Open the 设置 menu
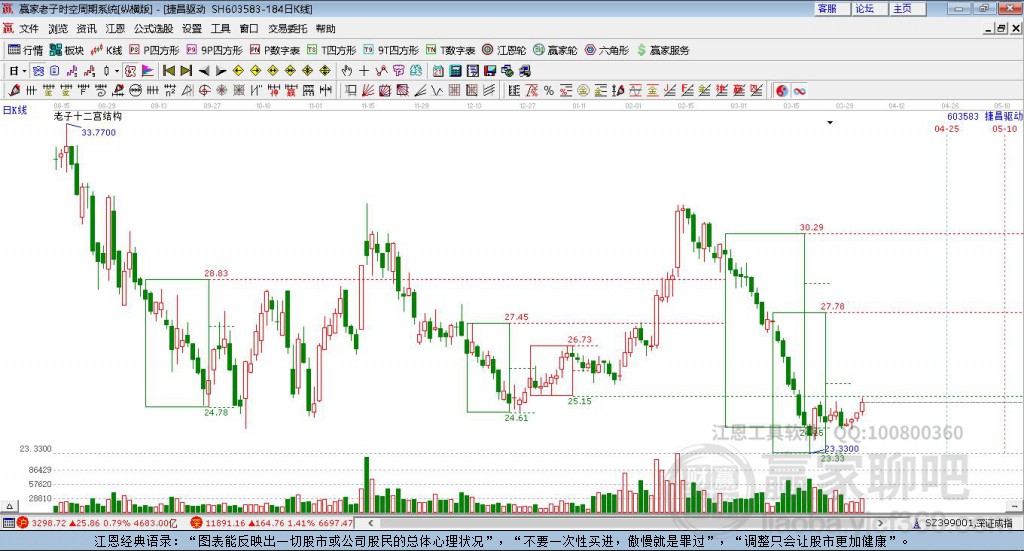 192,29
